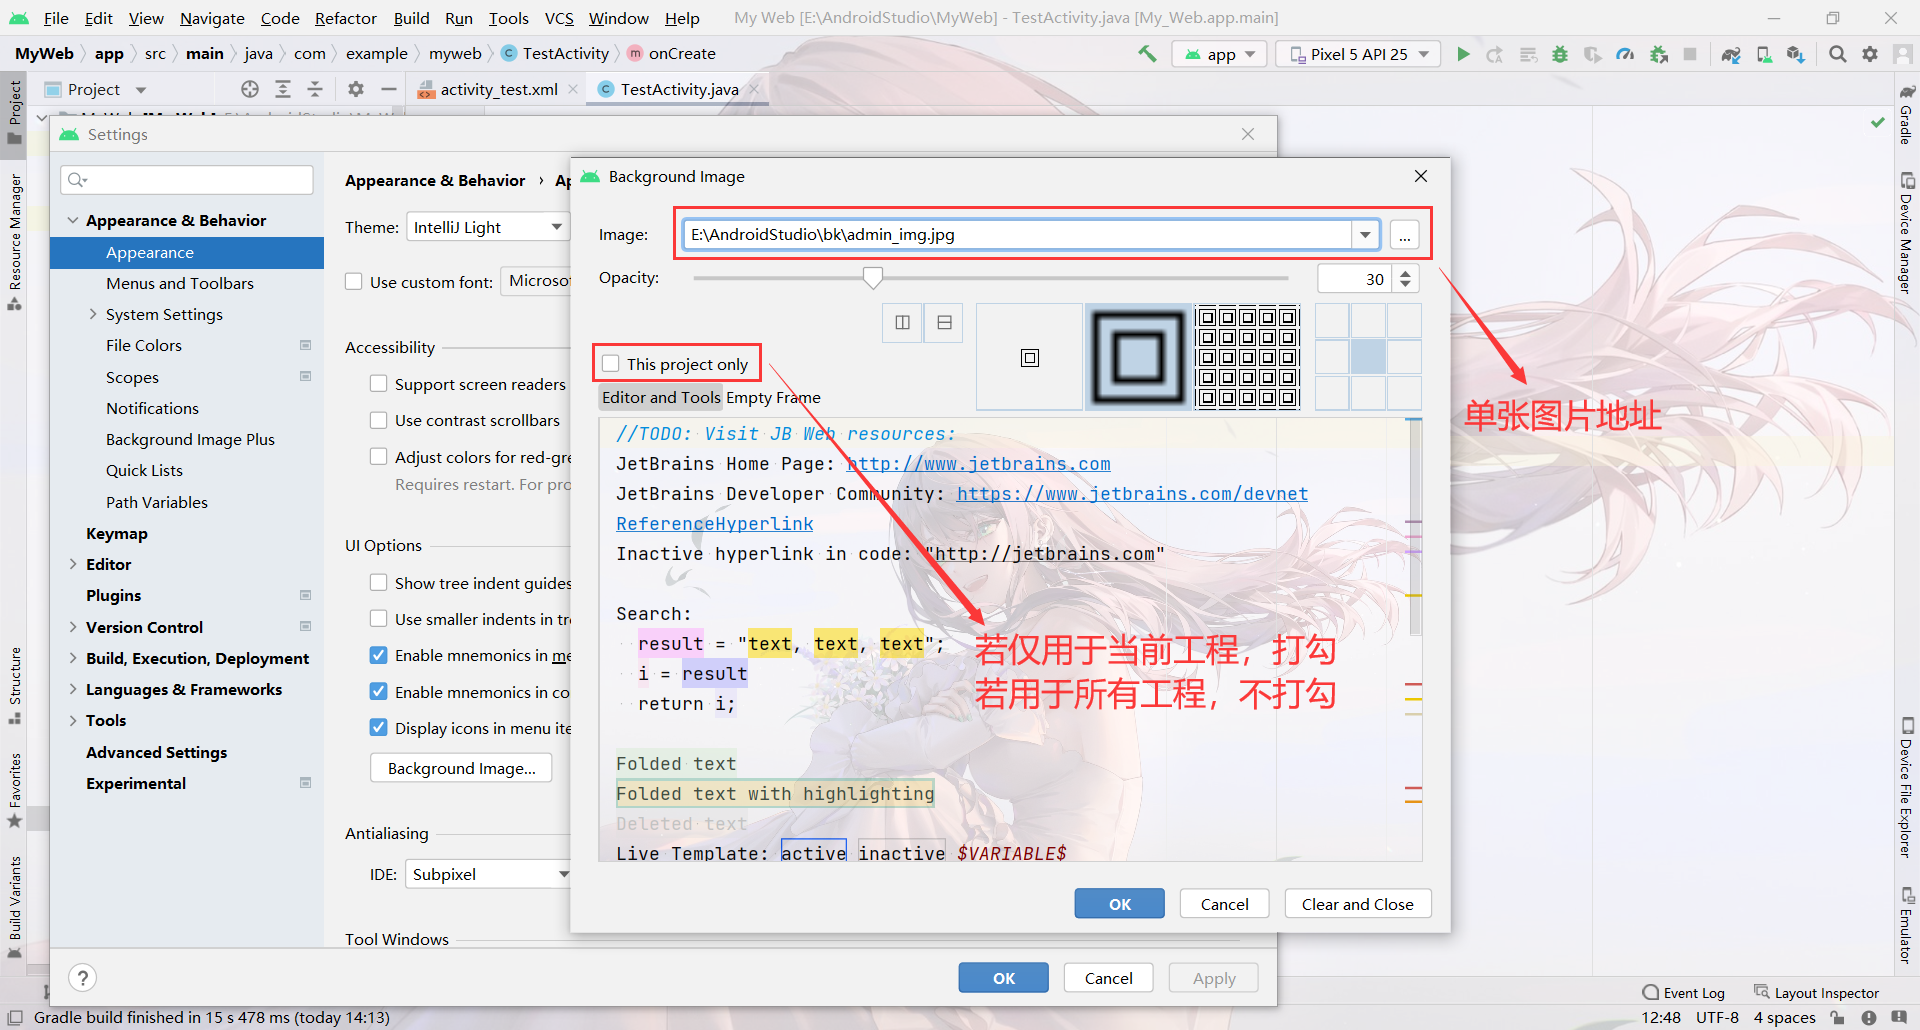
Task: Click Collapse All icon in Project panel
Action: 315,89
